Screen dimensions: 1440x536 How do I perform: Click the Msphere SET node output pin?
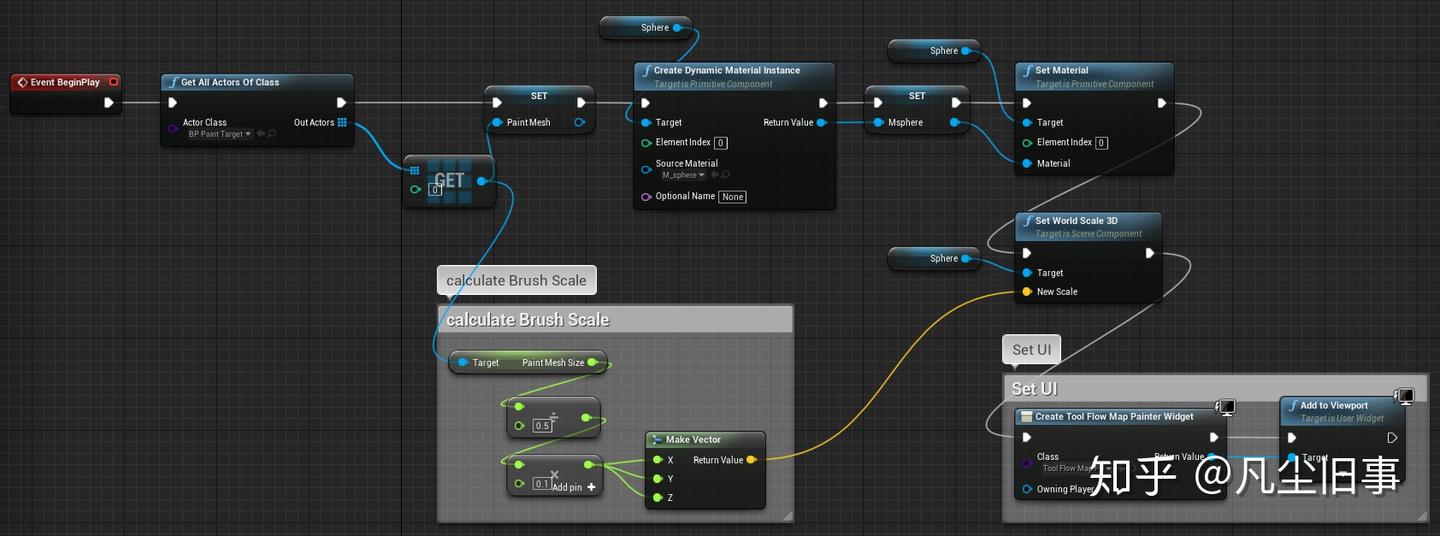pyautogui.click(x=955, y=123)
